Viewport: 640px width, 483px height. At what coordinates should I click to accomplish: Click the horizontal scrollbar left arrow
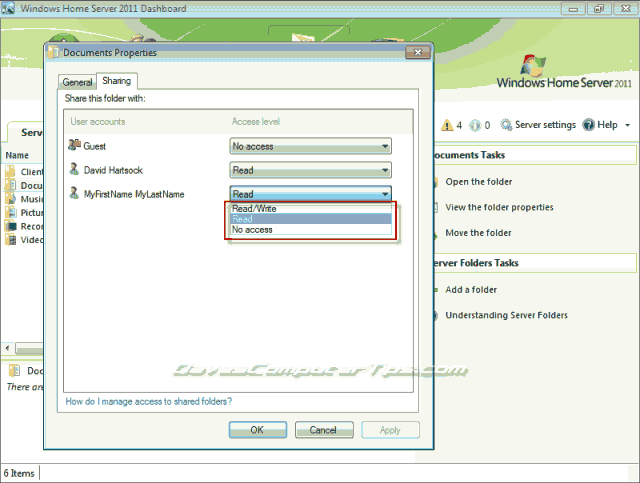[x=7, y=348]
